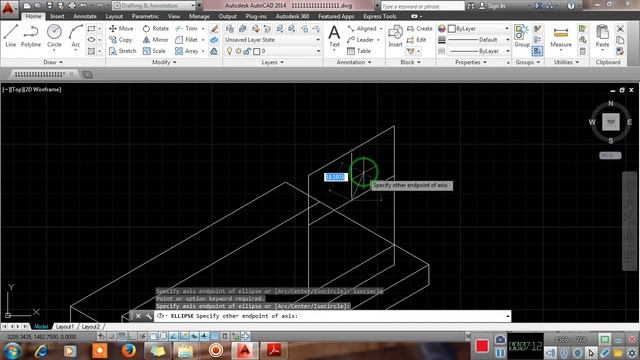The width and height of the screenshot is (640, 360).
Task: Click the object color wheel swatch
Action: [442, 29]
